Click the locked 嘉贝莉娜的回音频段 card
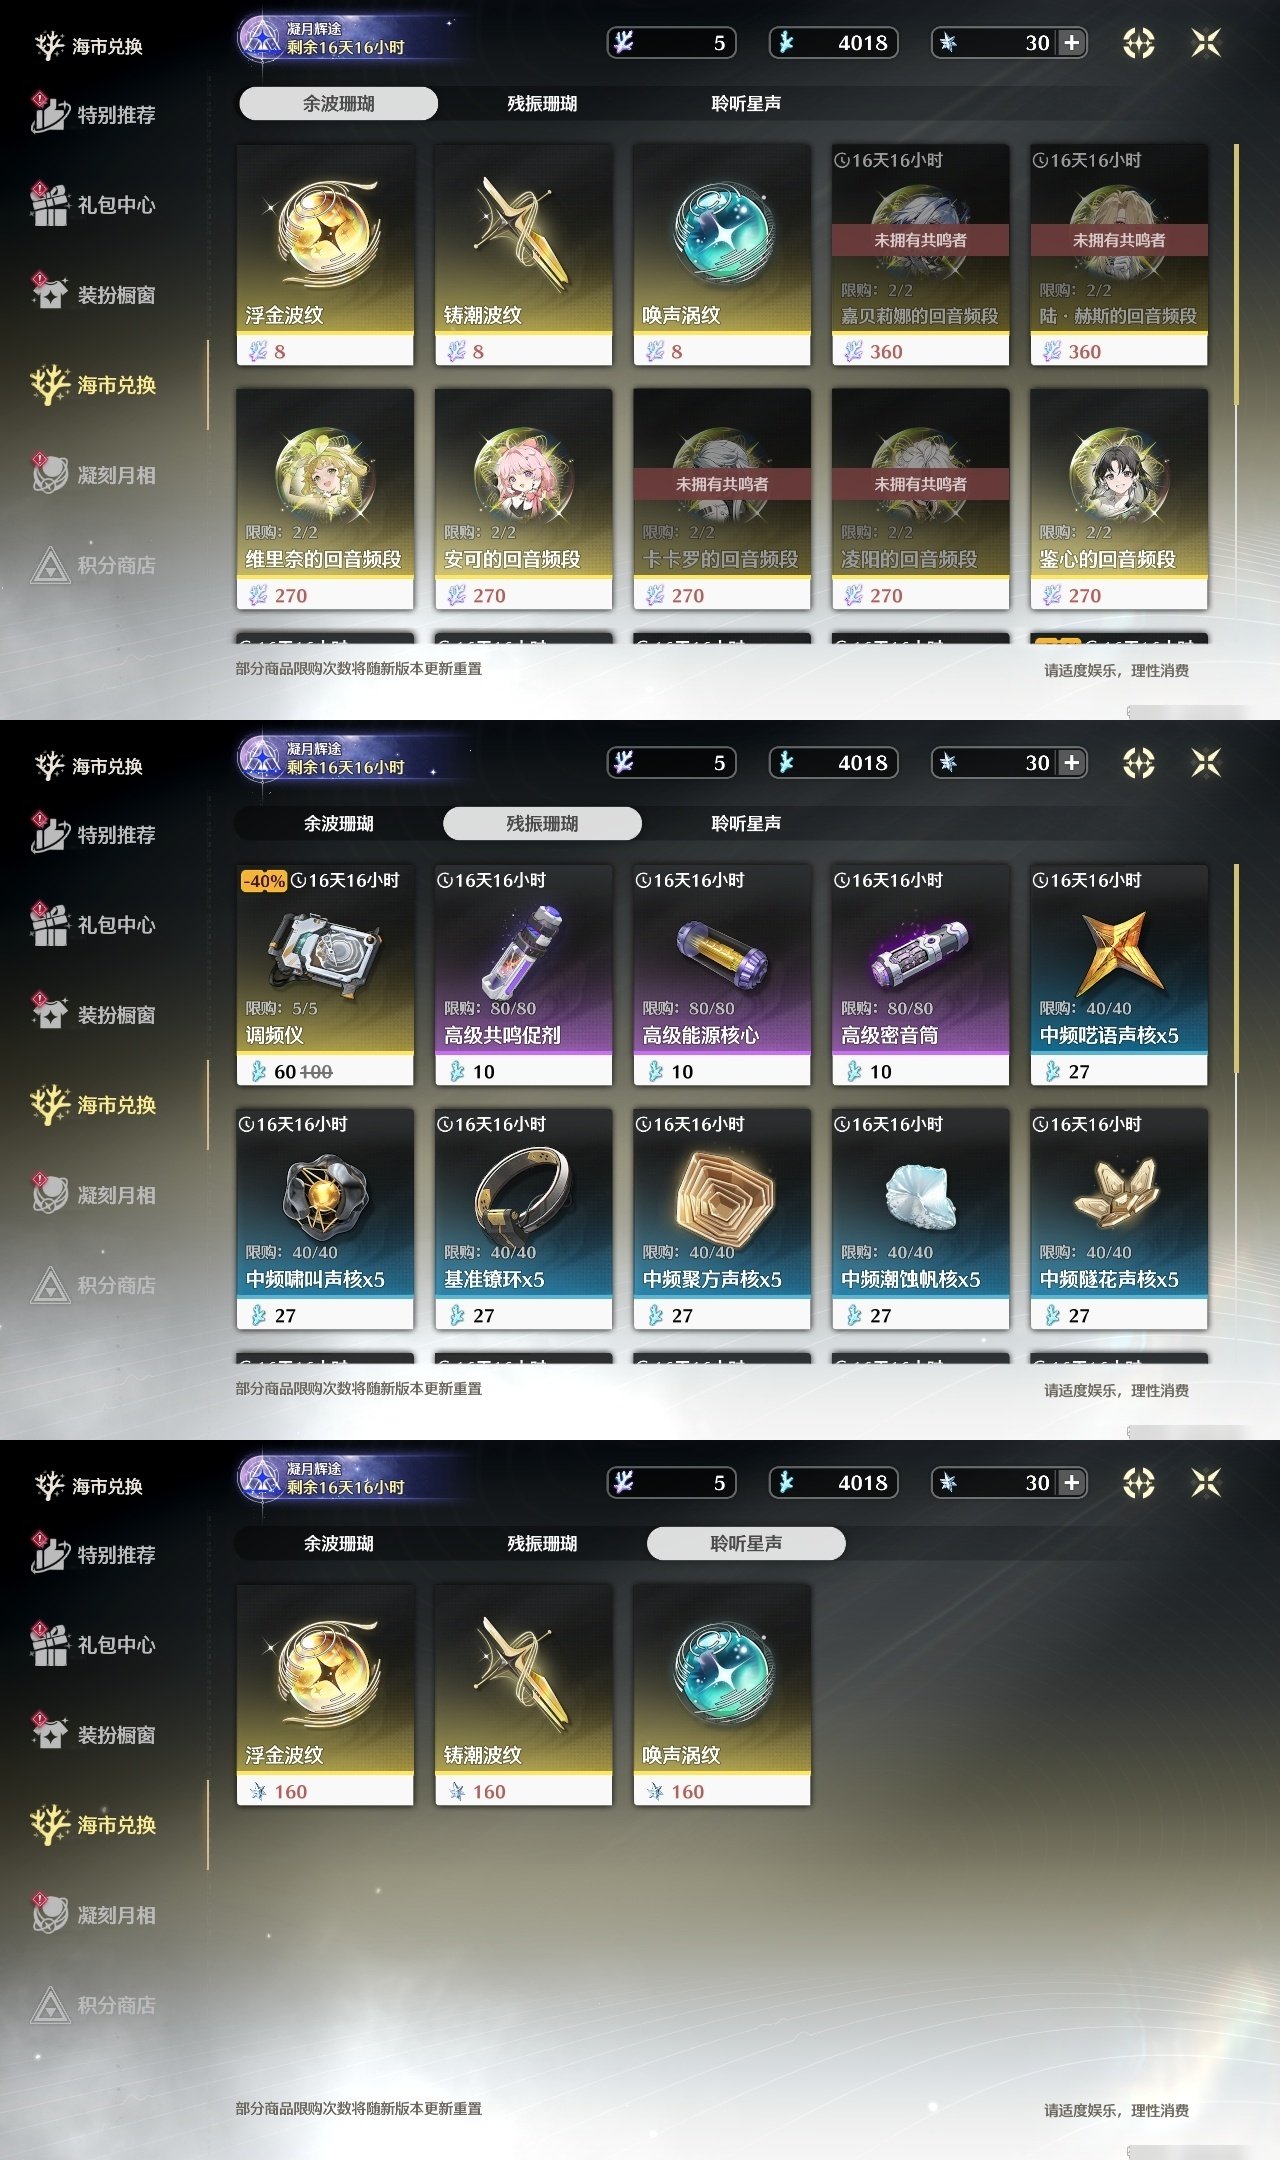 click(x=920, y=255)
